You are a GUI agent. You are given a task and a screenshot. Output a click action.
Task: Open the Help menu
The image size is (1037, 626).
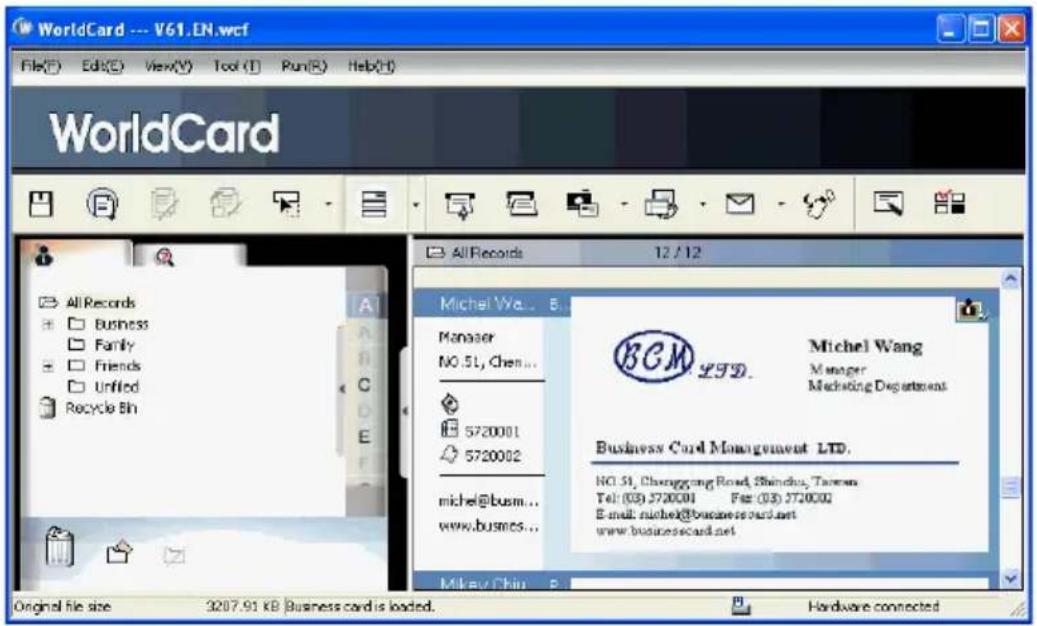coord(371,66)
